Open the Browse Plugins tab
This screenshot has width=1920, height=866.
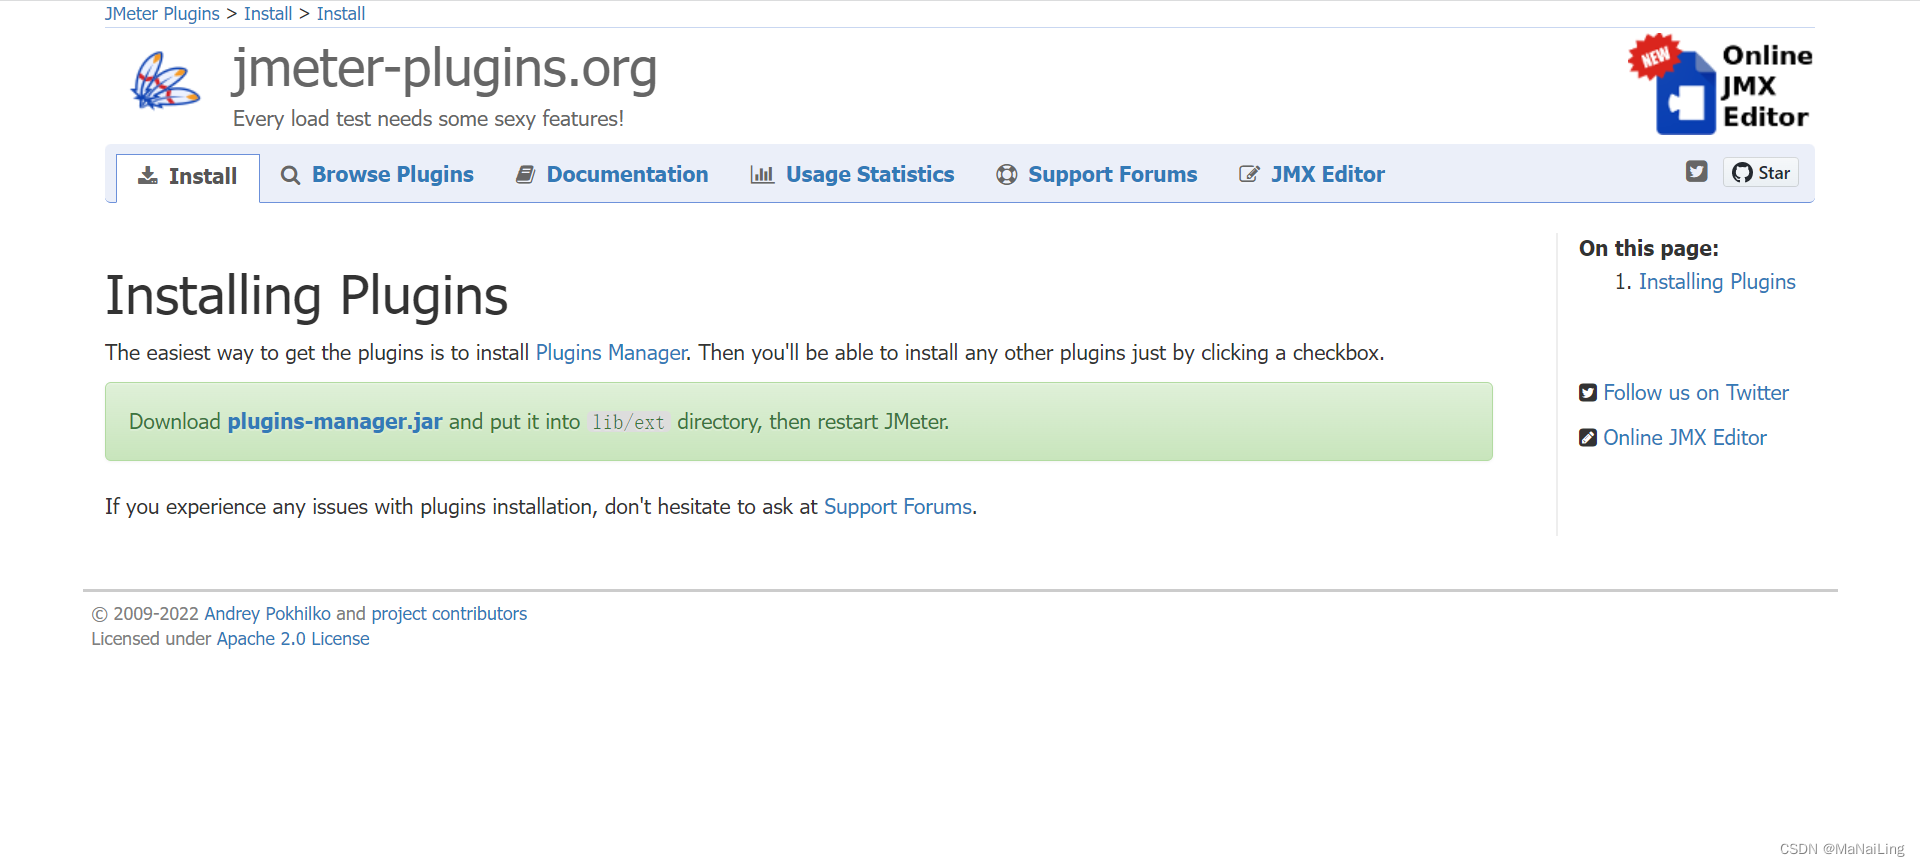click(x=377, y=174)
